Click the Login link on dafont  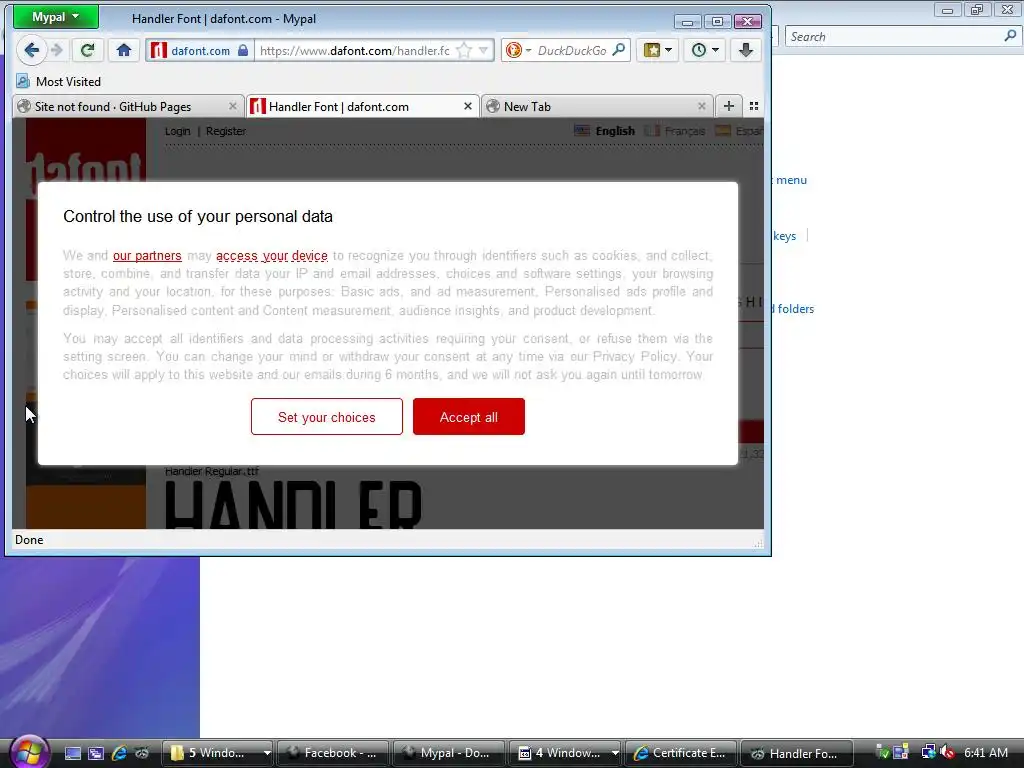coord(178,131)
